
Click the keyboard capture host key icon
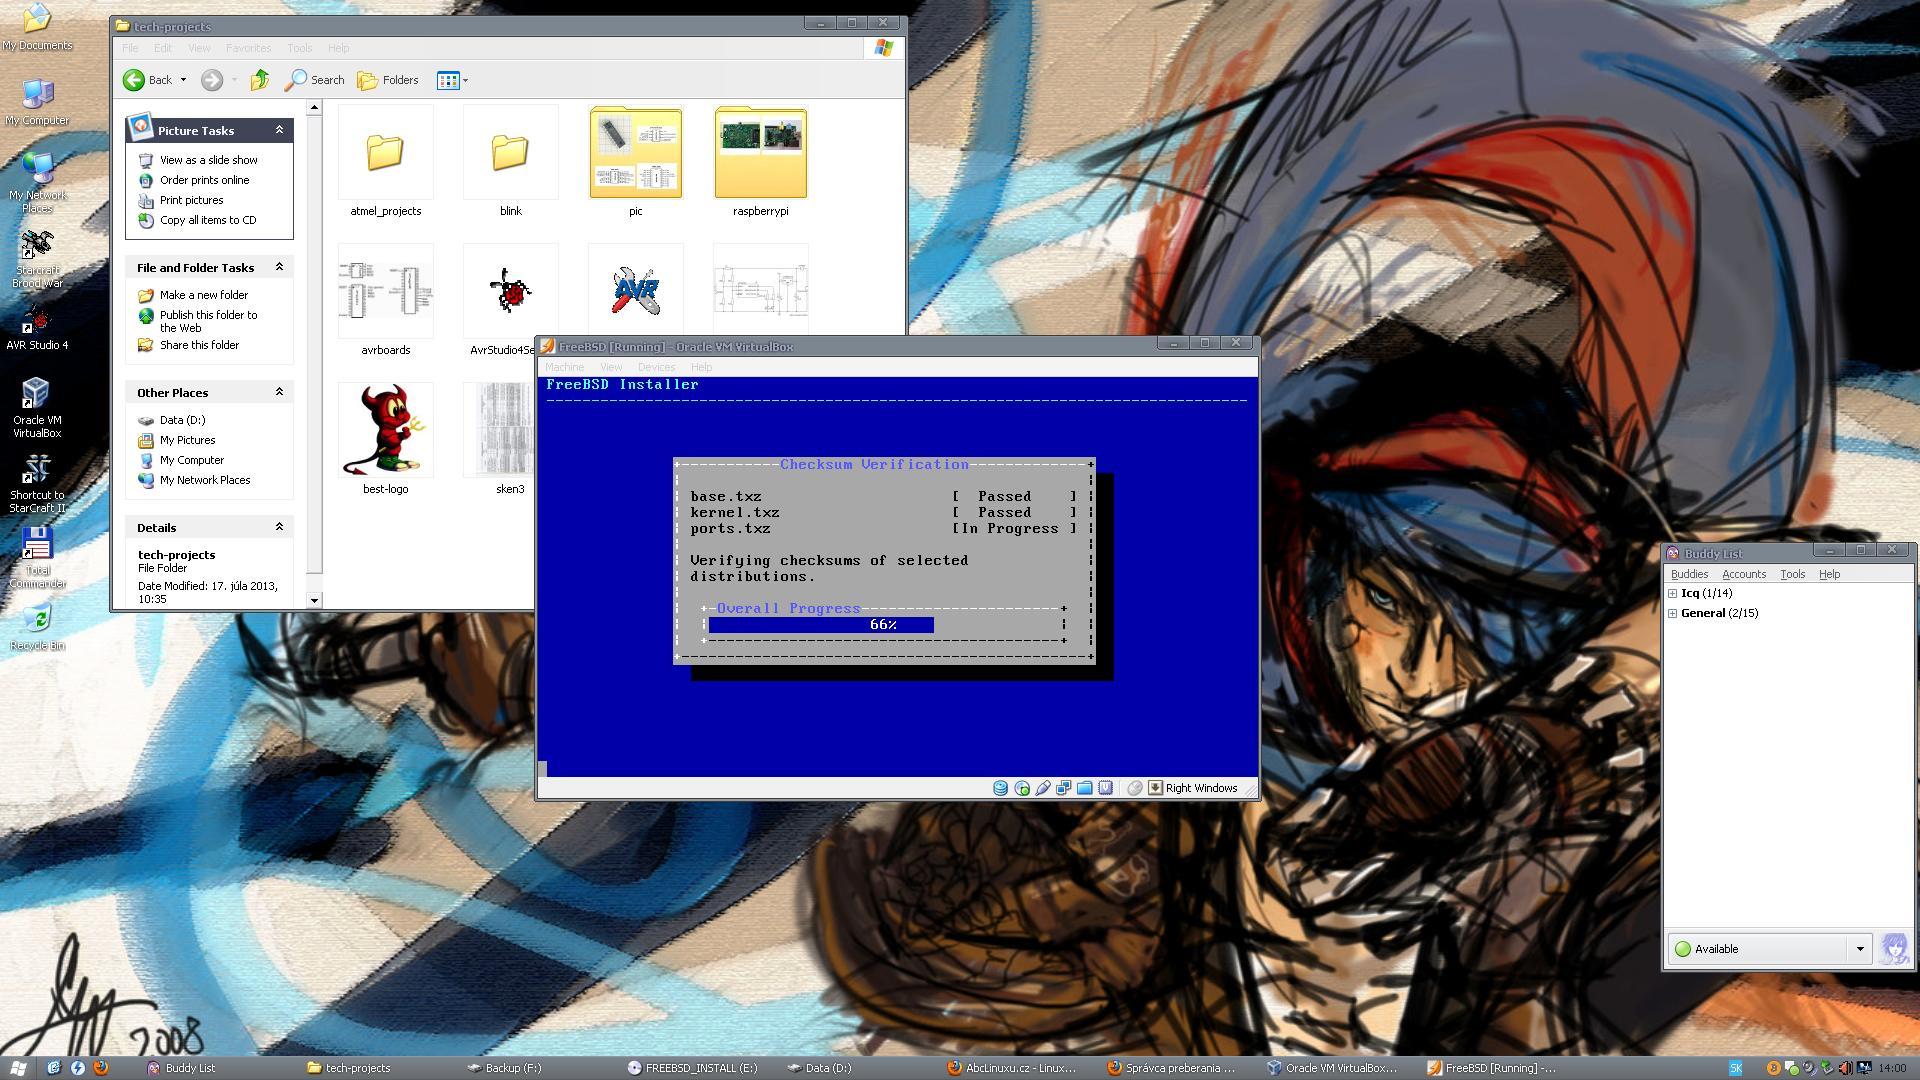[1155, 788]
